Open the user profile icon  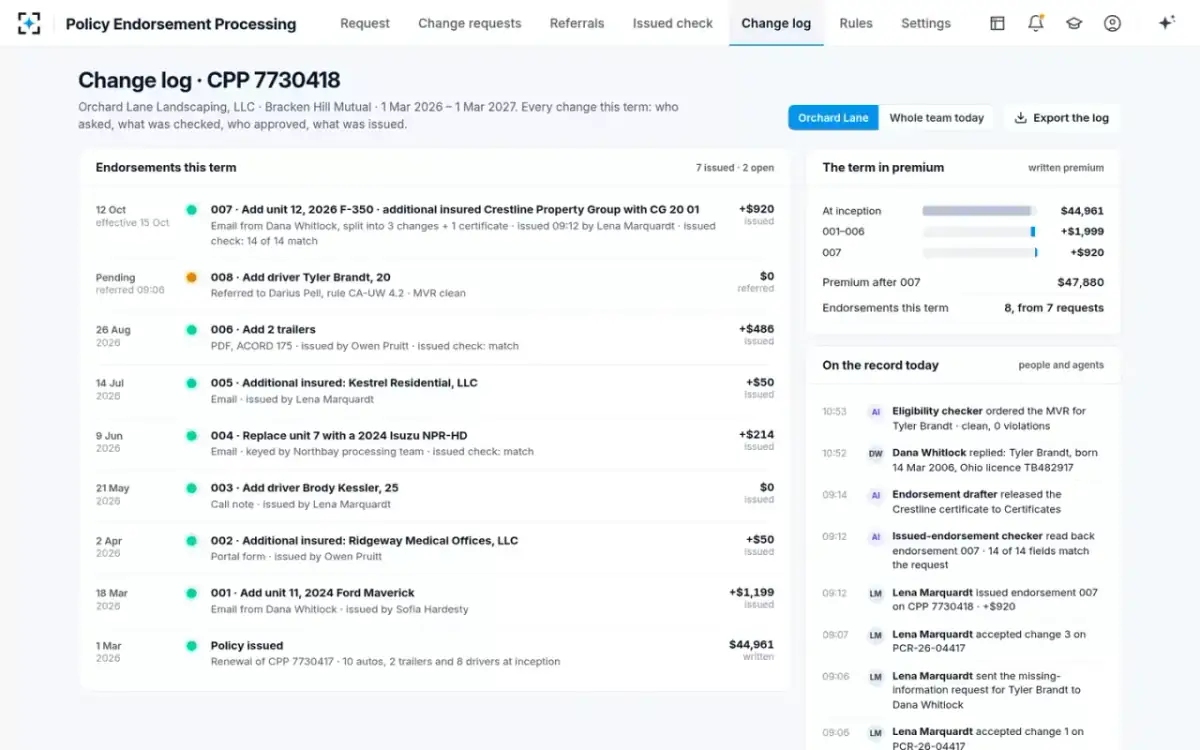coord(1112,23)
